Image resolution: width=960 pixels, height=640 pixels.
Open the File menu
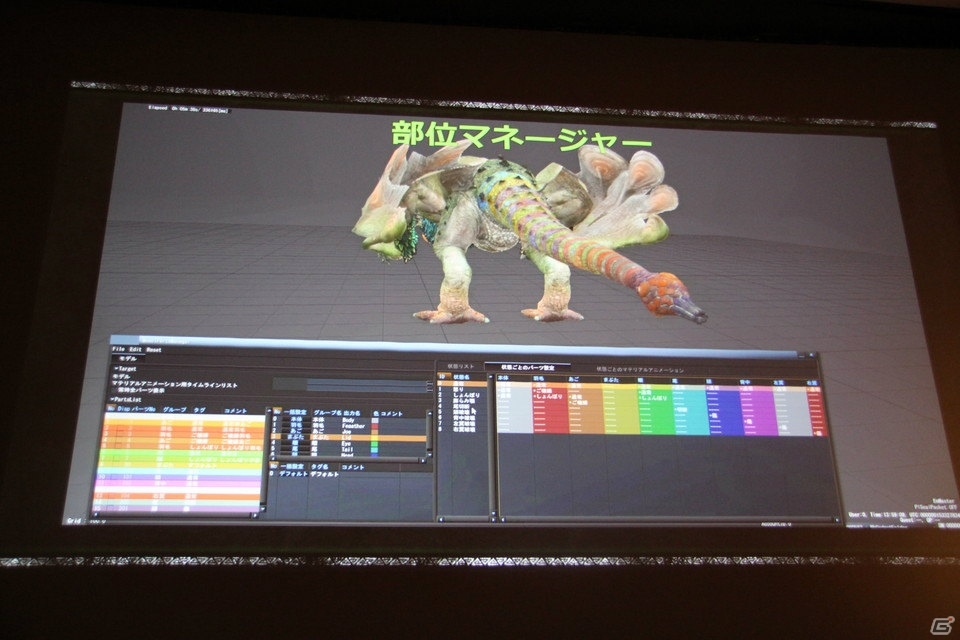point(117,350)
